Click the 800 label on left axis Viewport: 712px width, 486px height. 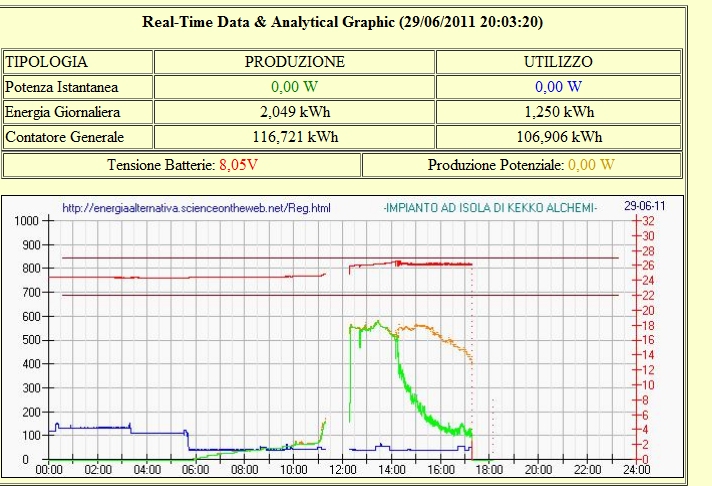click(x=31, y=268)
